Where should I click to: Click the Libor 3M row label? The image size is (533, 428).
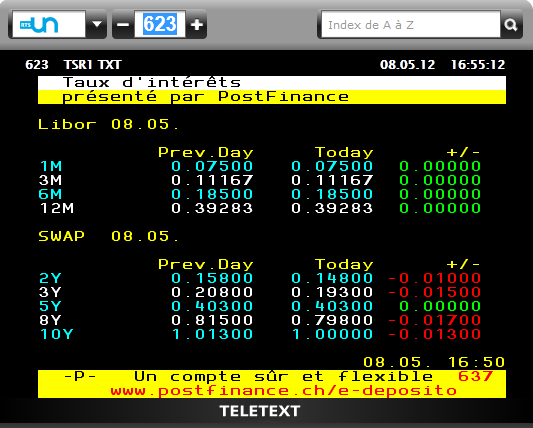[x=50, y=180]
